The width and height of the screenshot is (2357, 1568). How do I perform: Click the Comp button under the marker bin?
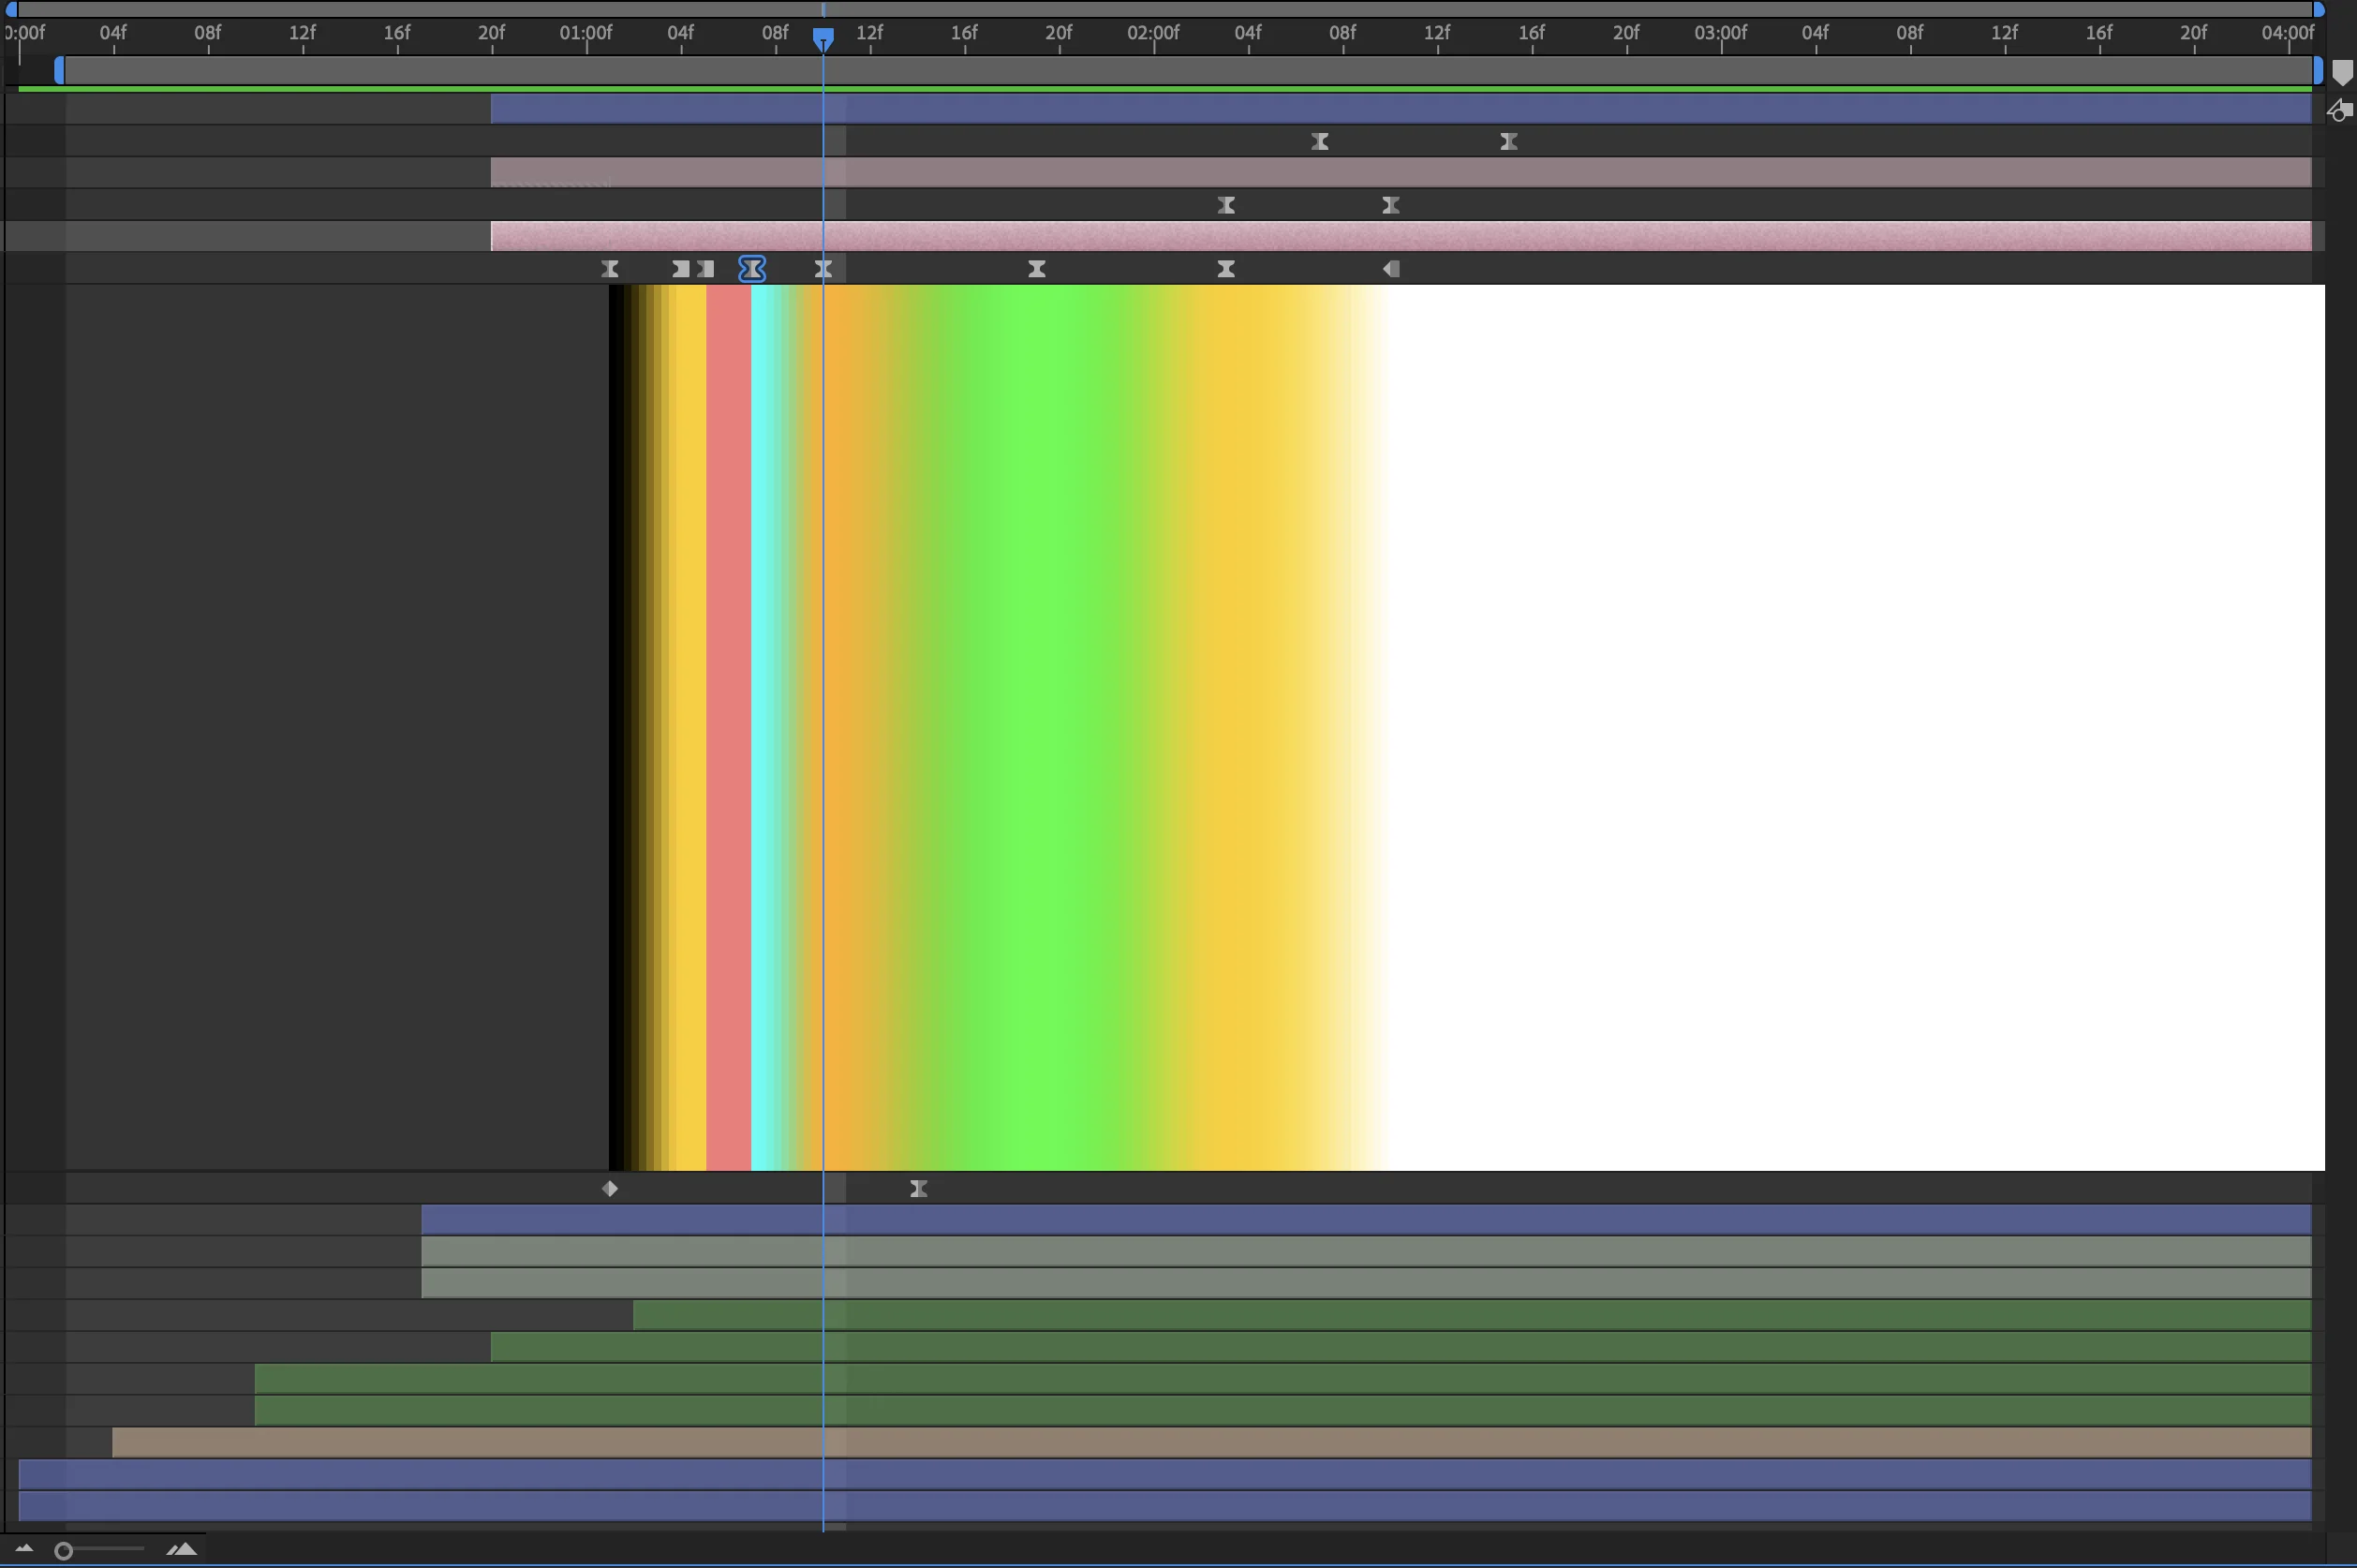click(x=2340, y=111)
